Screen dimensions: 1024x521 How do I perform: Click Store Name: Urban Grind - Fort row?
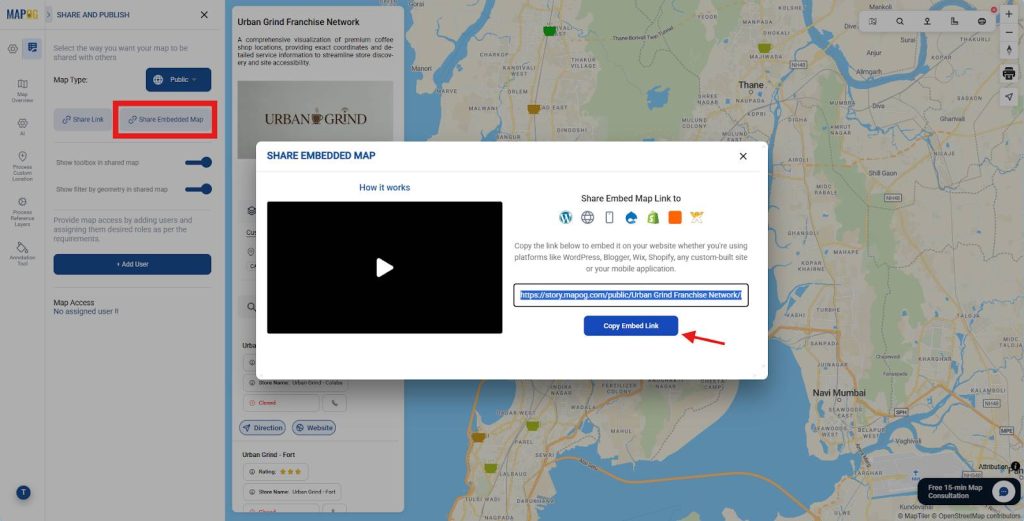292,492
